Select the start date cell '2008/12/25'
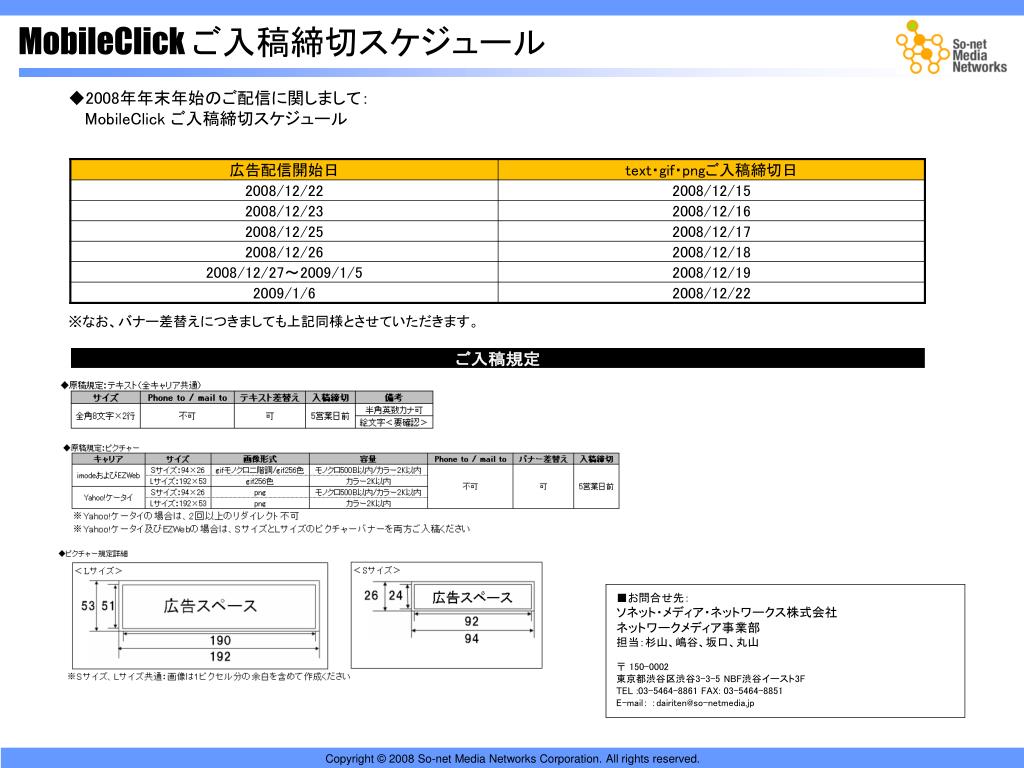The width and height of the screenshot is (1024, 768). 284,232
